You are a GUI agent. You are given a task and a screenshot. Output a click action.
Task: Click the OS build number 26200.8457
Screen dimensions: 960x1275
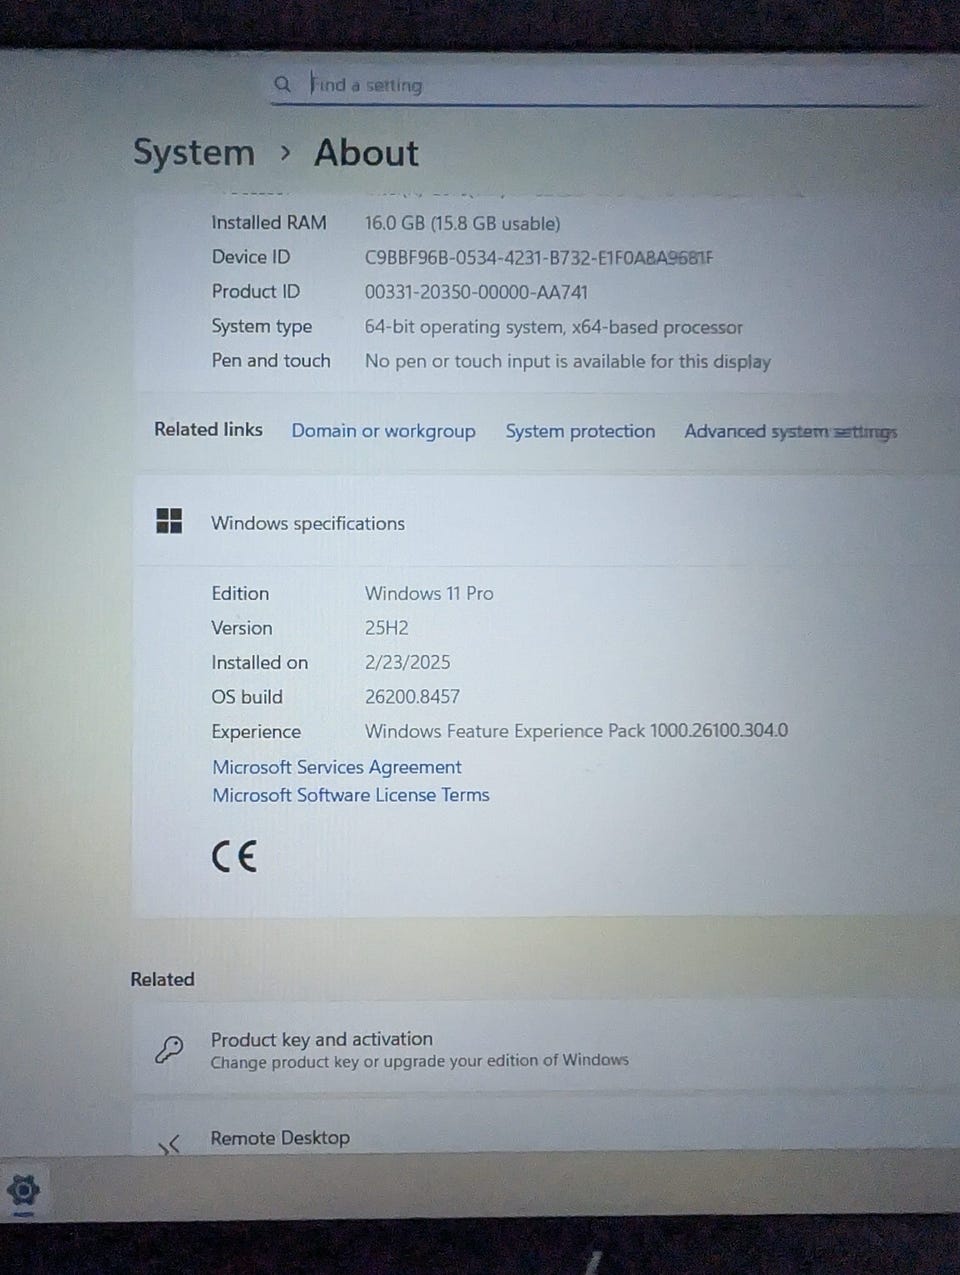412,697
